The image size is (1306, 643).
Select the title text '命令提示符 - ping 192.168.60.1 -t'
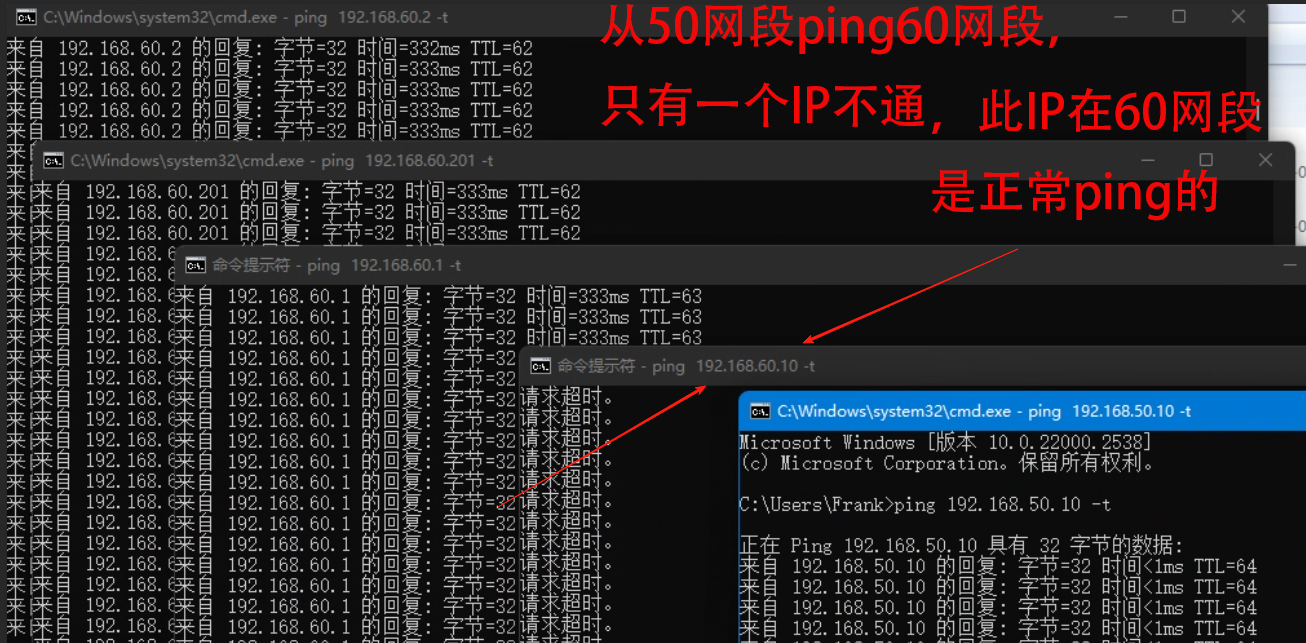pyautogui.click(x=337, y=265)
